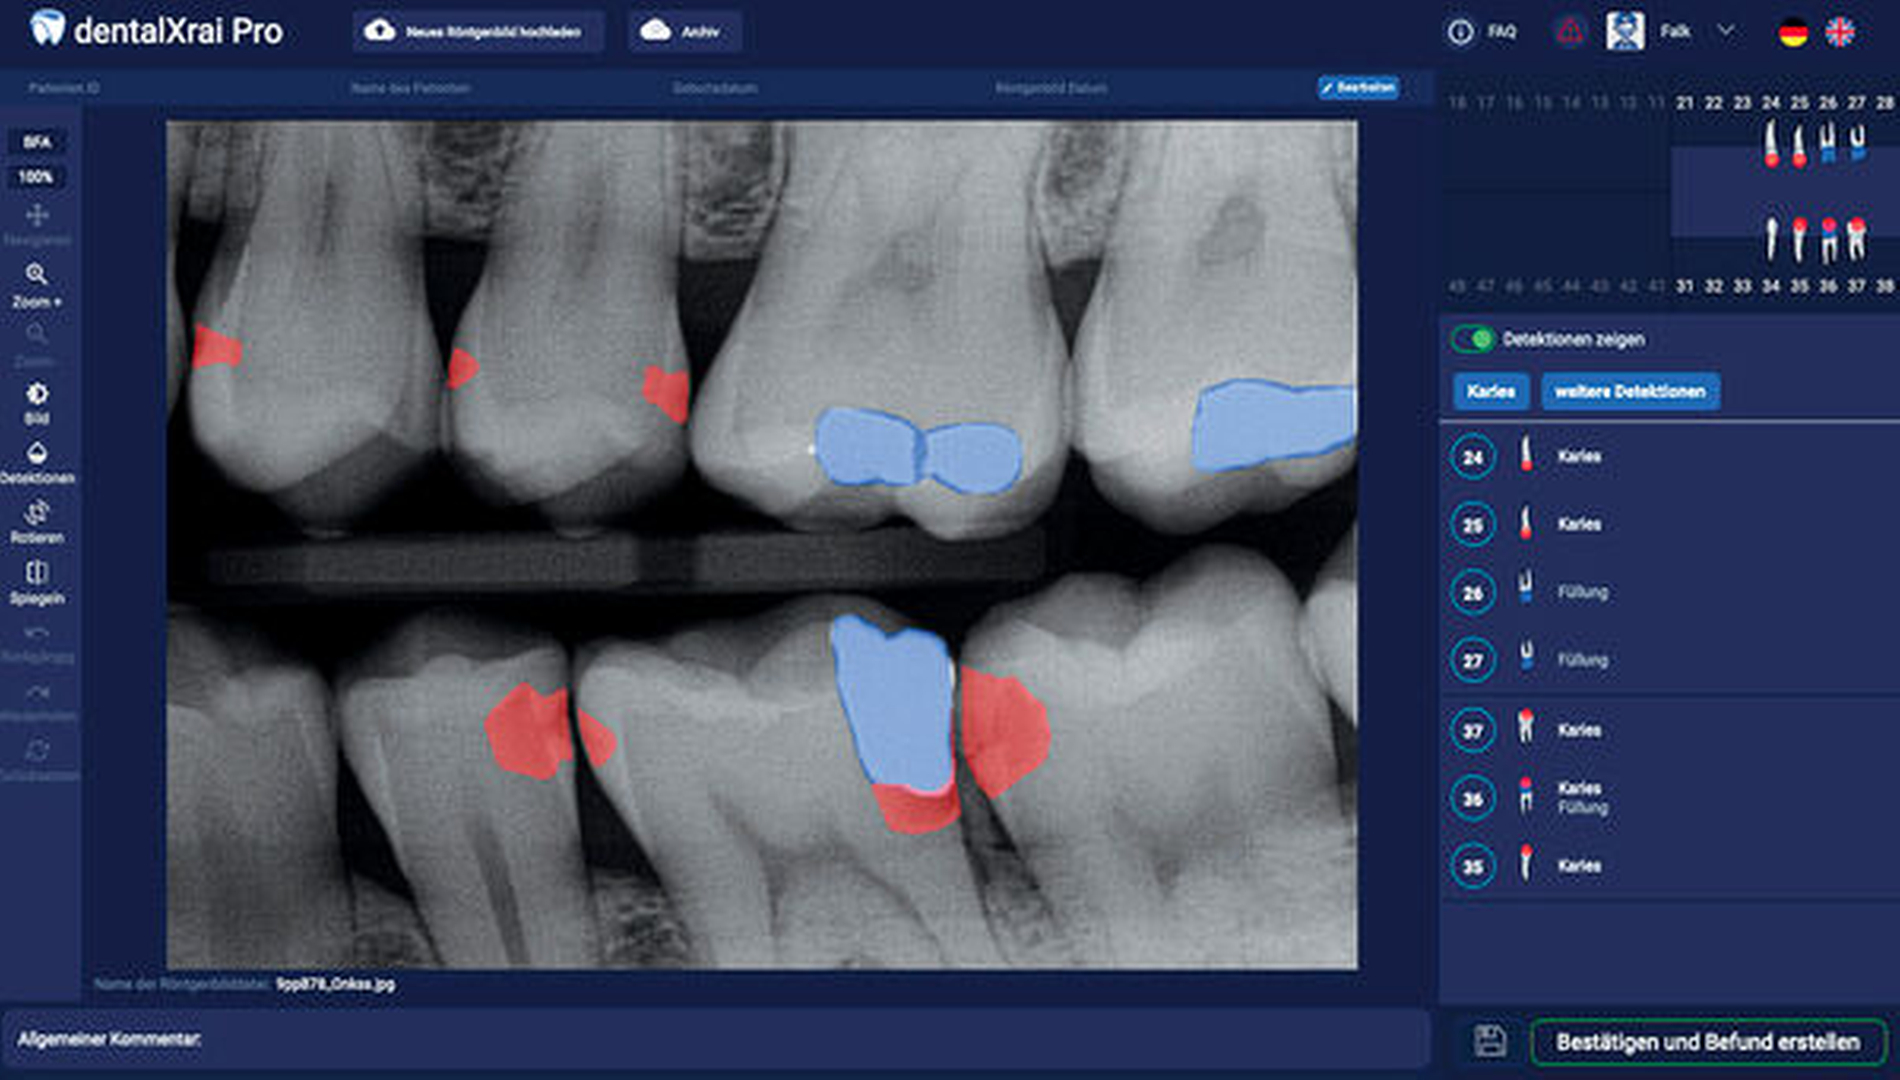
Task: Click the red warning triangle icon
Action: click(x=1569, y=32)
